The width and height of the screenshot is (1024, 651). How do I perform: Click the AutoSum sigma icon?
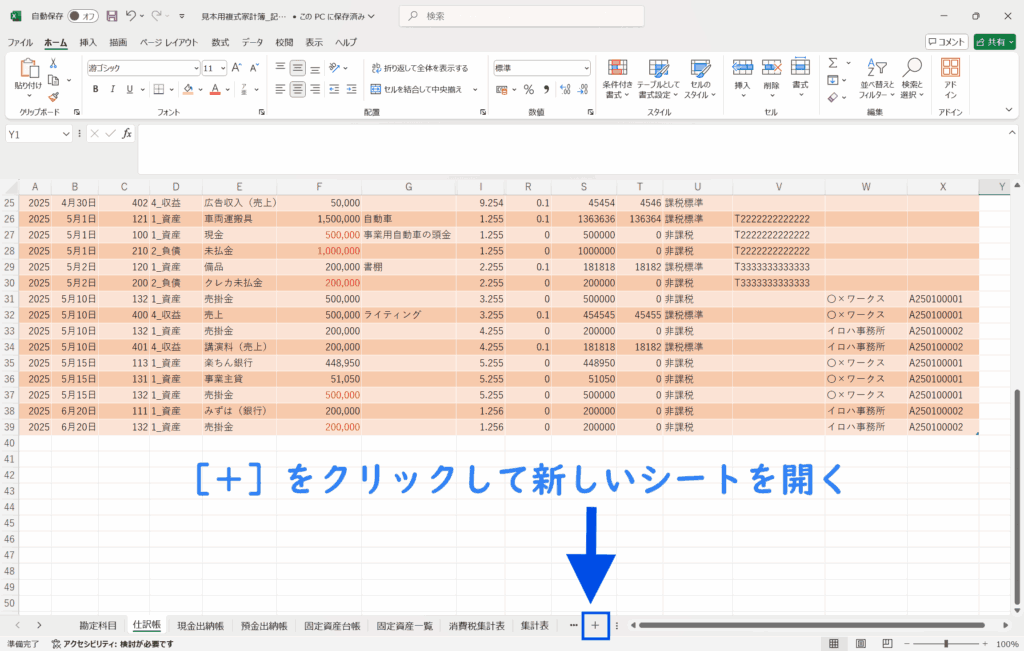pos(833,63)
